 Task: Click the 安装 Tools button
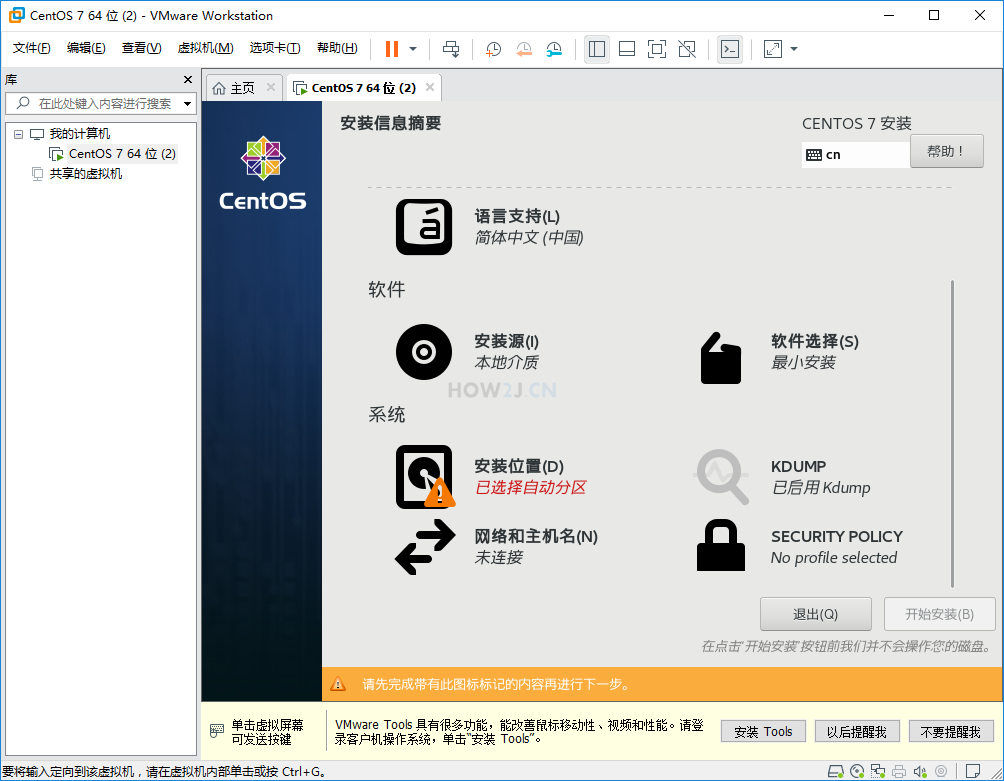tap(763, 731)
